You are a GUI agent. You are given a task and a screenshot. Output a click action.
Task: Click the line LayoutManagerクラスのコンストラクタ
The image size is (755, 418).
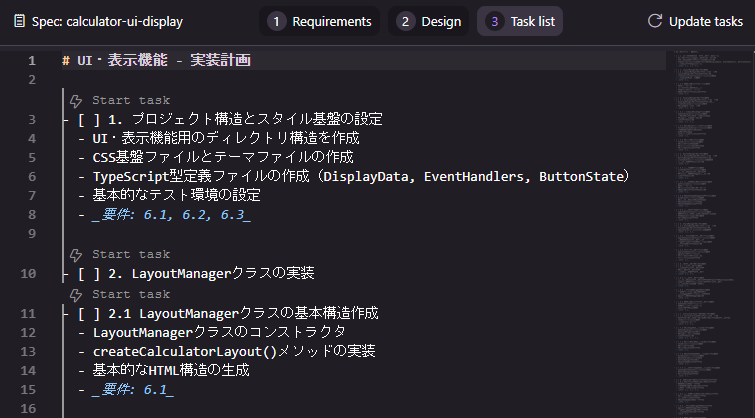click(219, 332)
